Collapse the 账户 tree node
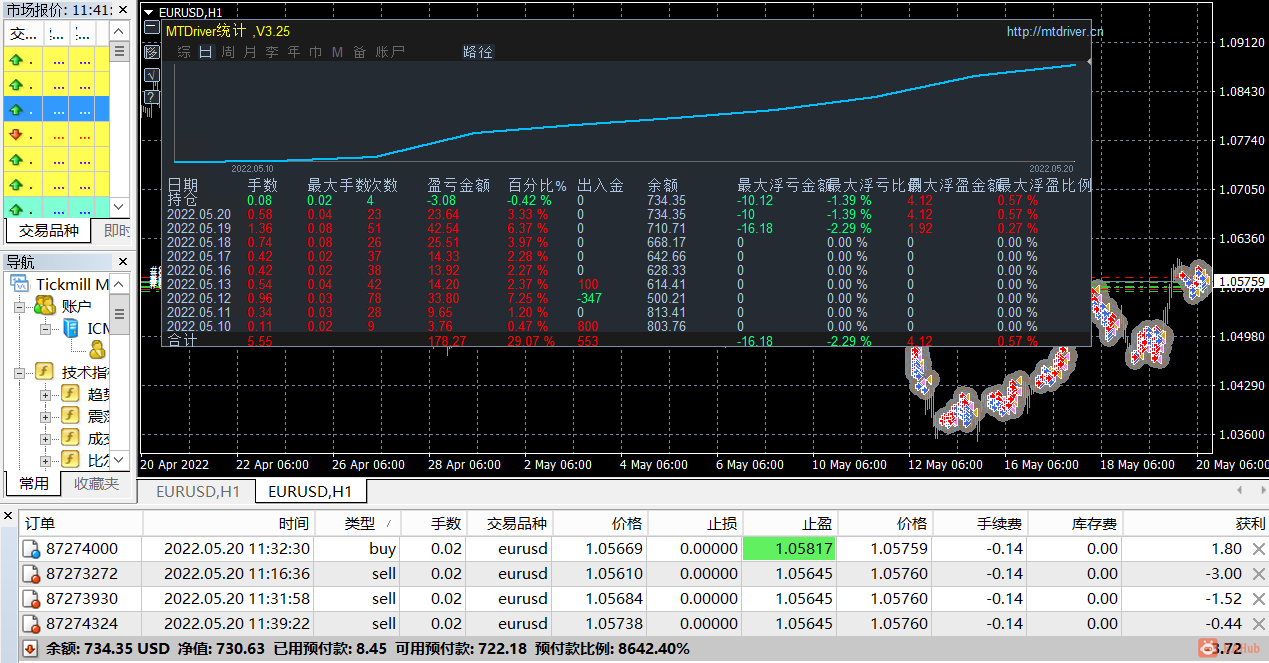 20,307
